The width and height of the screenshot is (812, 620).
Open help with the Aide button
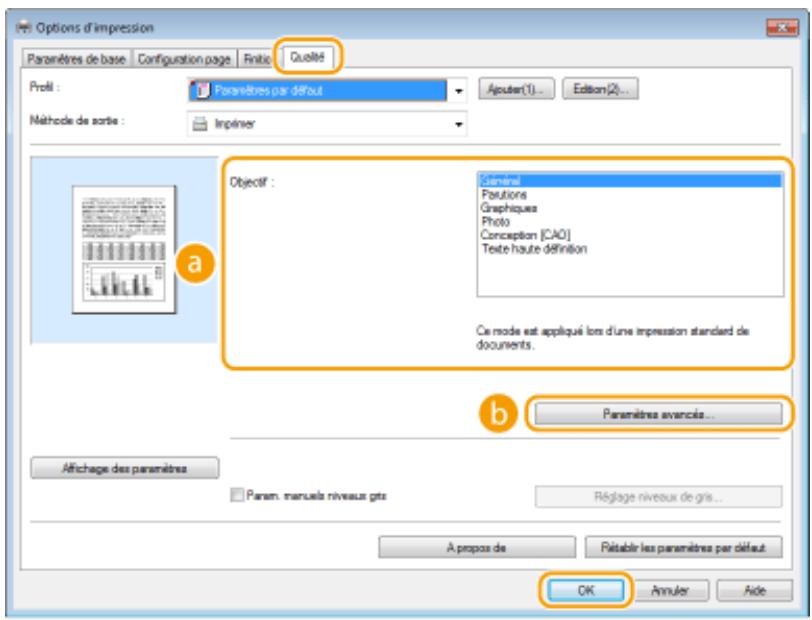point(754,590)
